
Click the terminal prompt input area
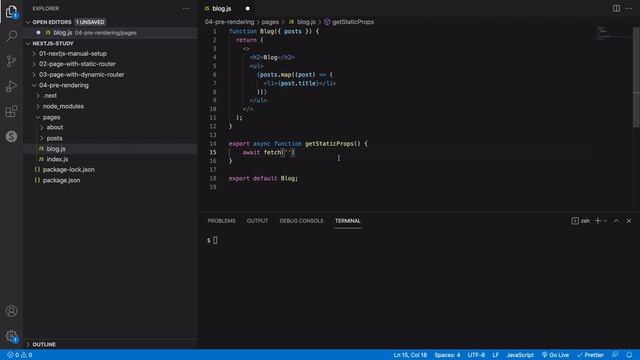click(215, 240)
